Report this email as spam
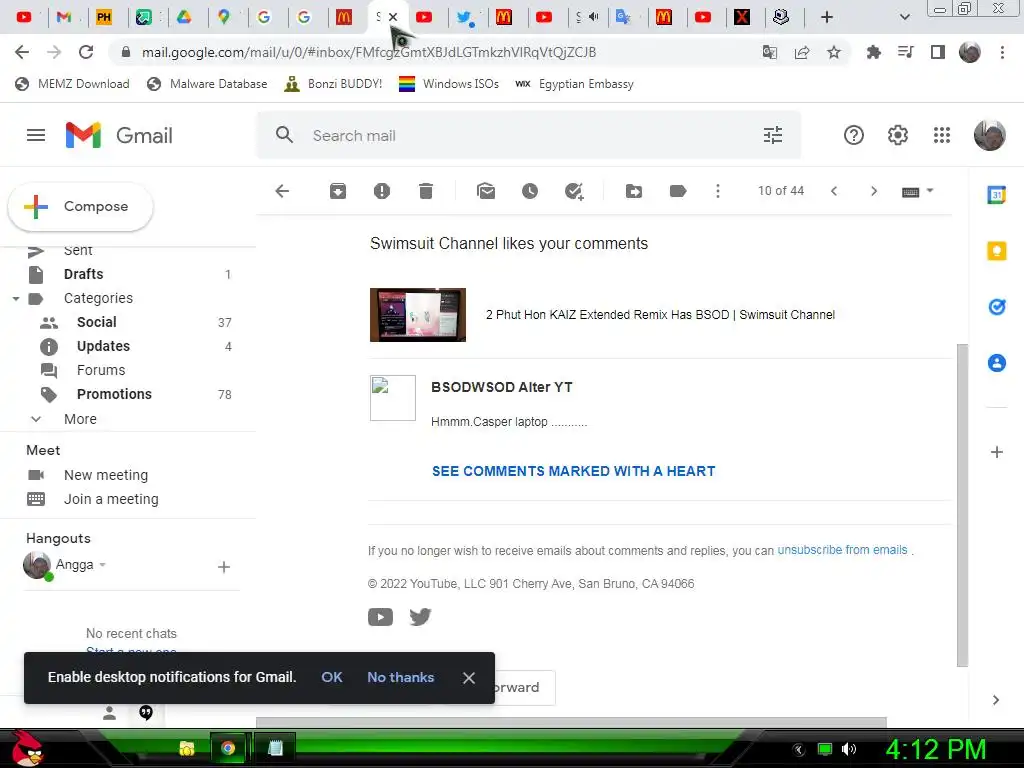Viewport: 1024px width, 768px height. point(381,191)
